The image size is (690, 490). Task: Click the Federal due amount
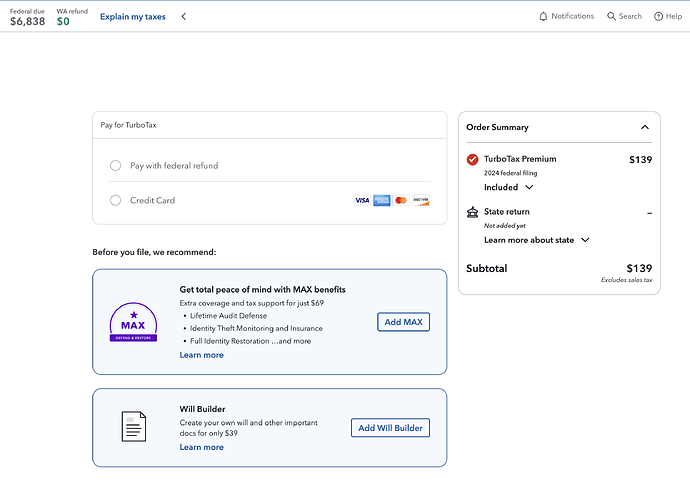[x=27, y=21]
